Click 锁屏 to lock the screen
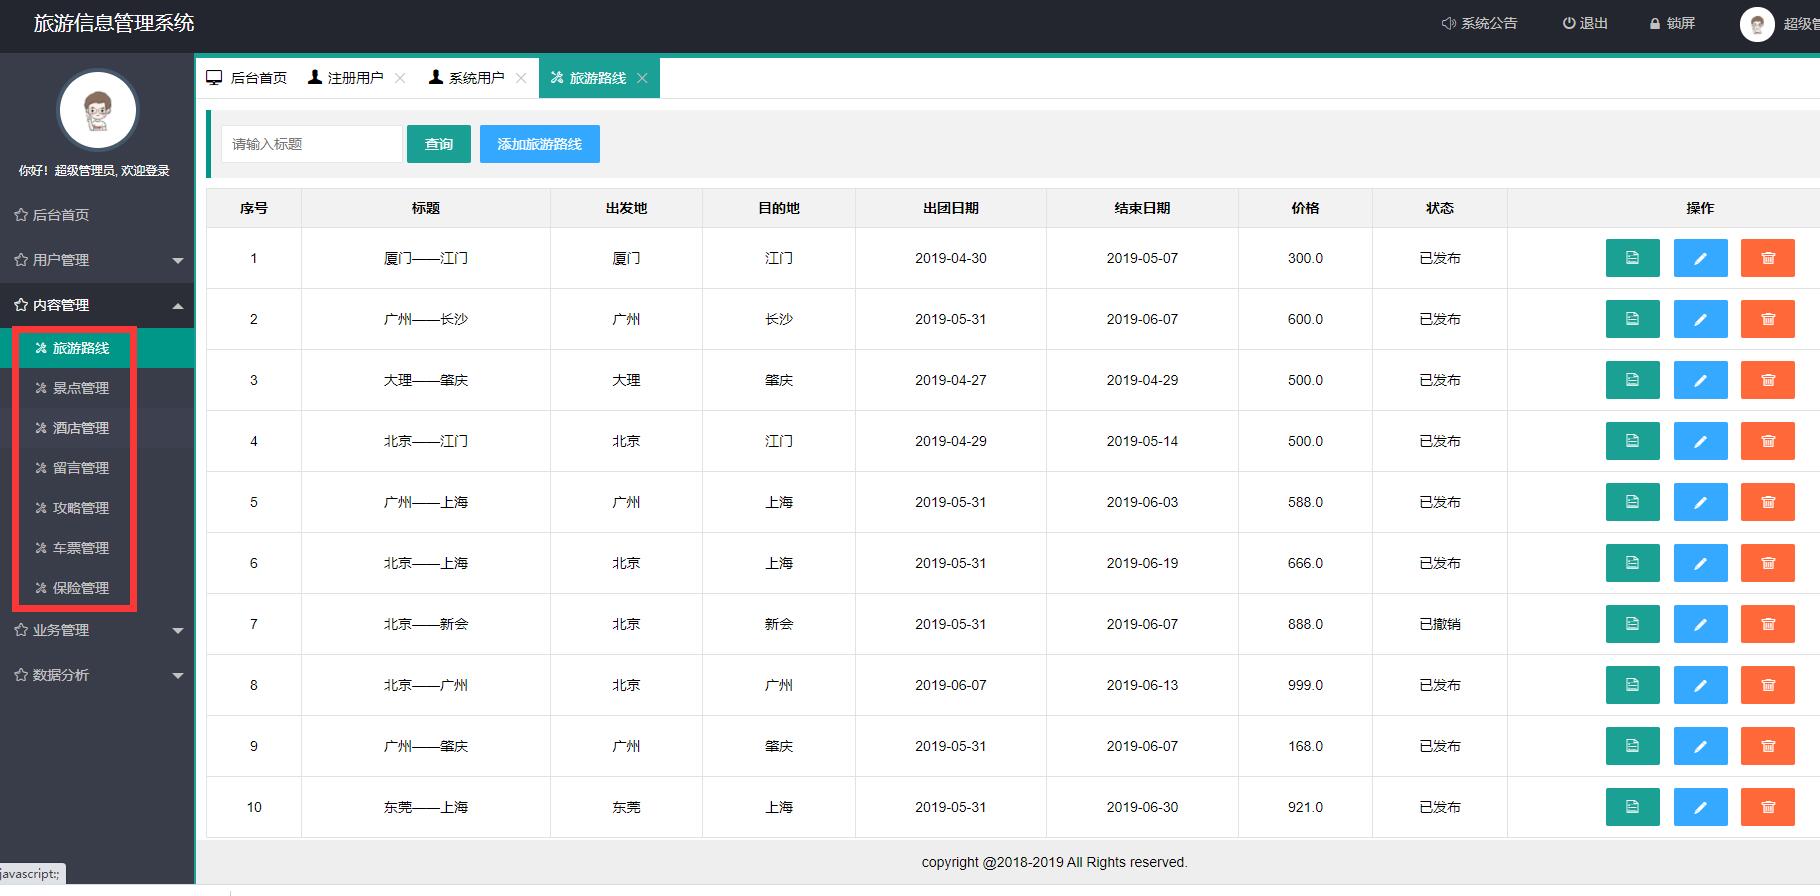The width and height of the screenshot is (1820, 896). [1672, 23]
